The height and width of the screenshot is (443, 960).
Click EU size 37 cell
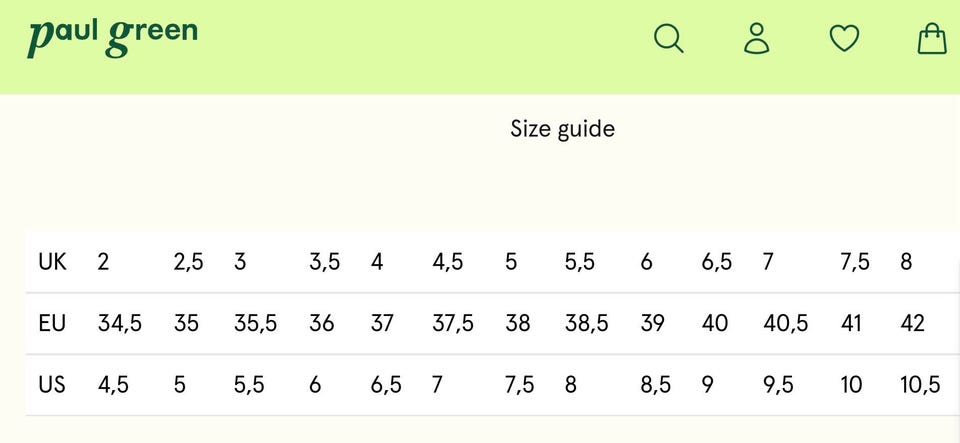click(x=382, y=323)
